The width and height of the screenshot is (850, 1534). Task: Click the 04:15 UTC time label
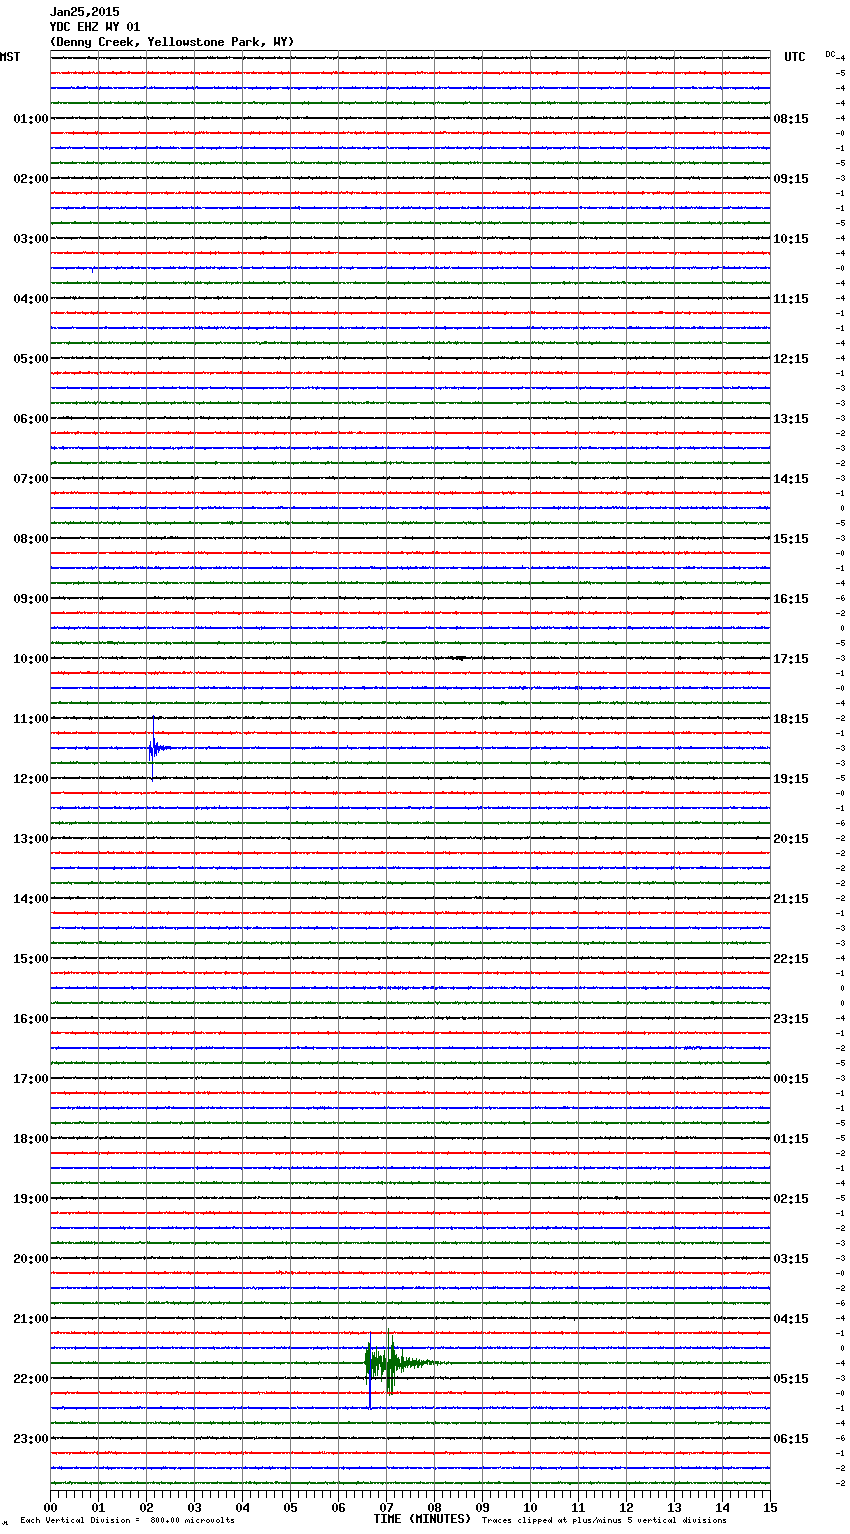[x=791, y=1319]
